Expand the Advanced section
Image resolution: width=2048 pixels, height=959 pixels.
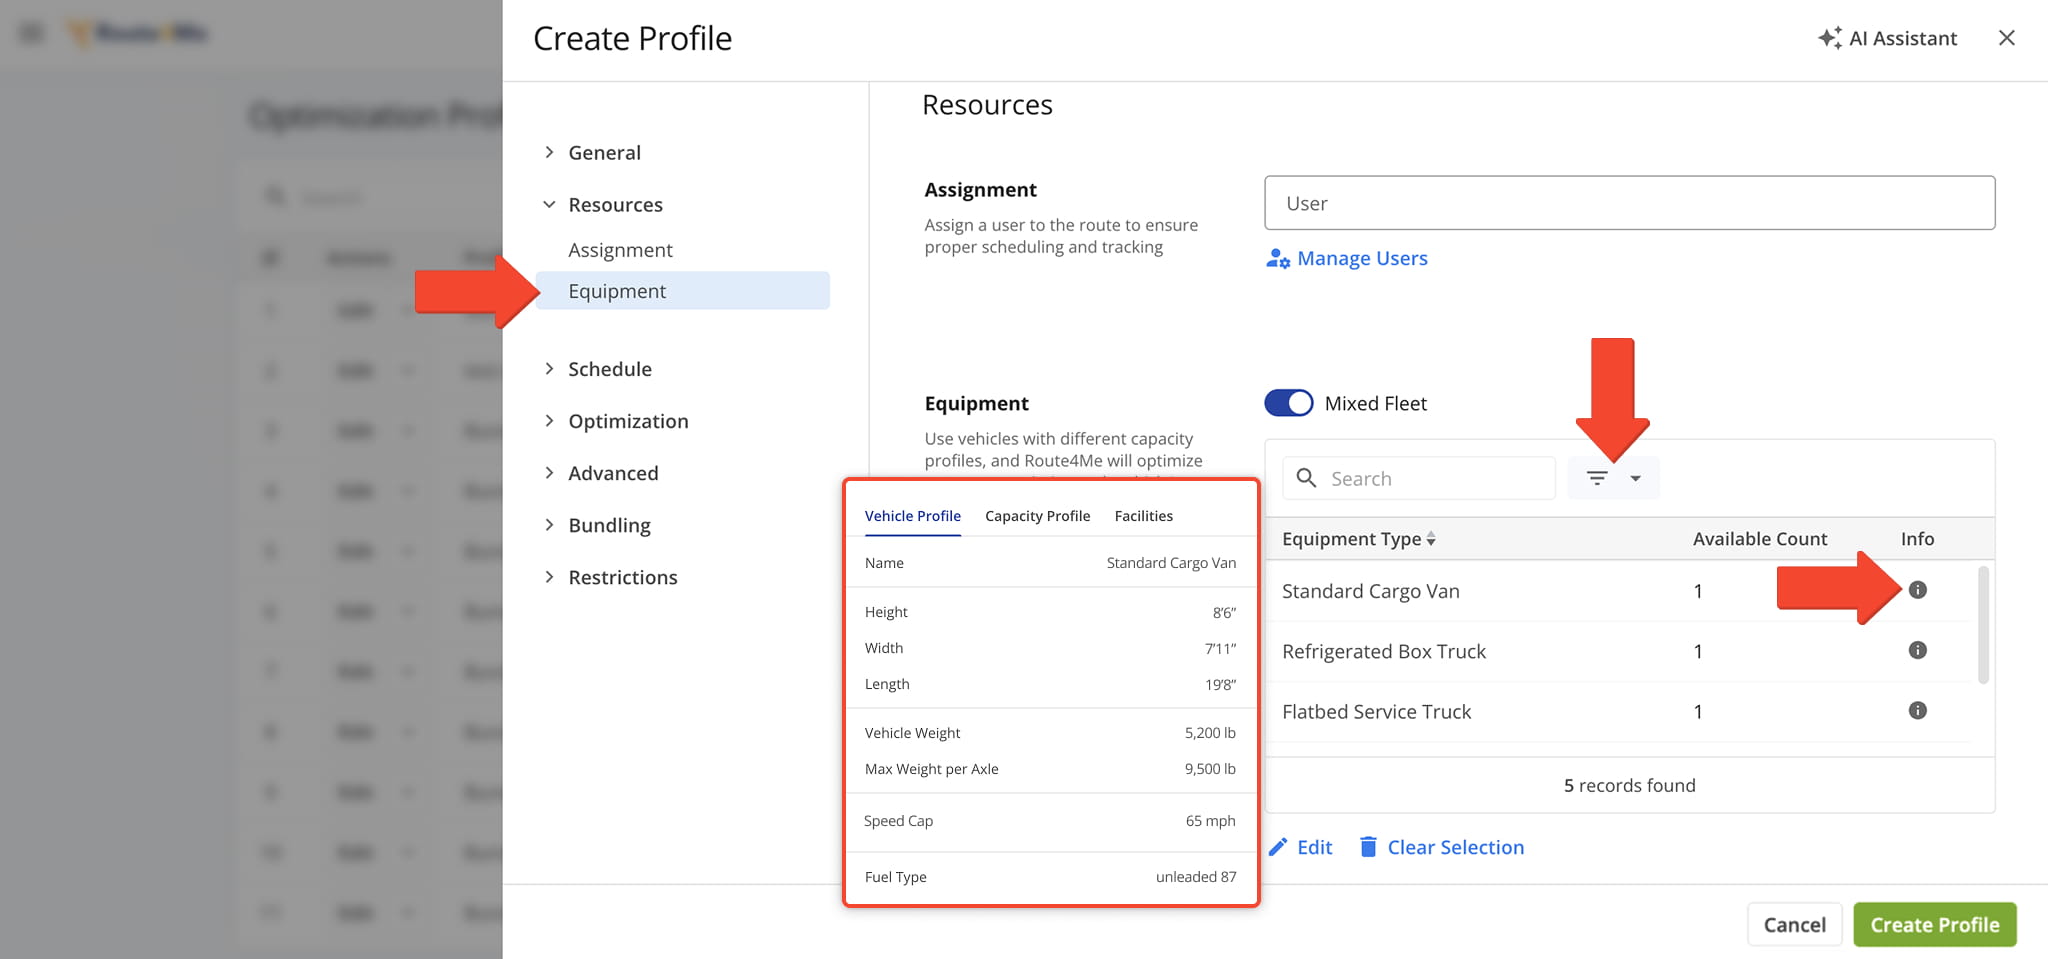(549, 473)
